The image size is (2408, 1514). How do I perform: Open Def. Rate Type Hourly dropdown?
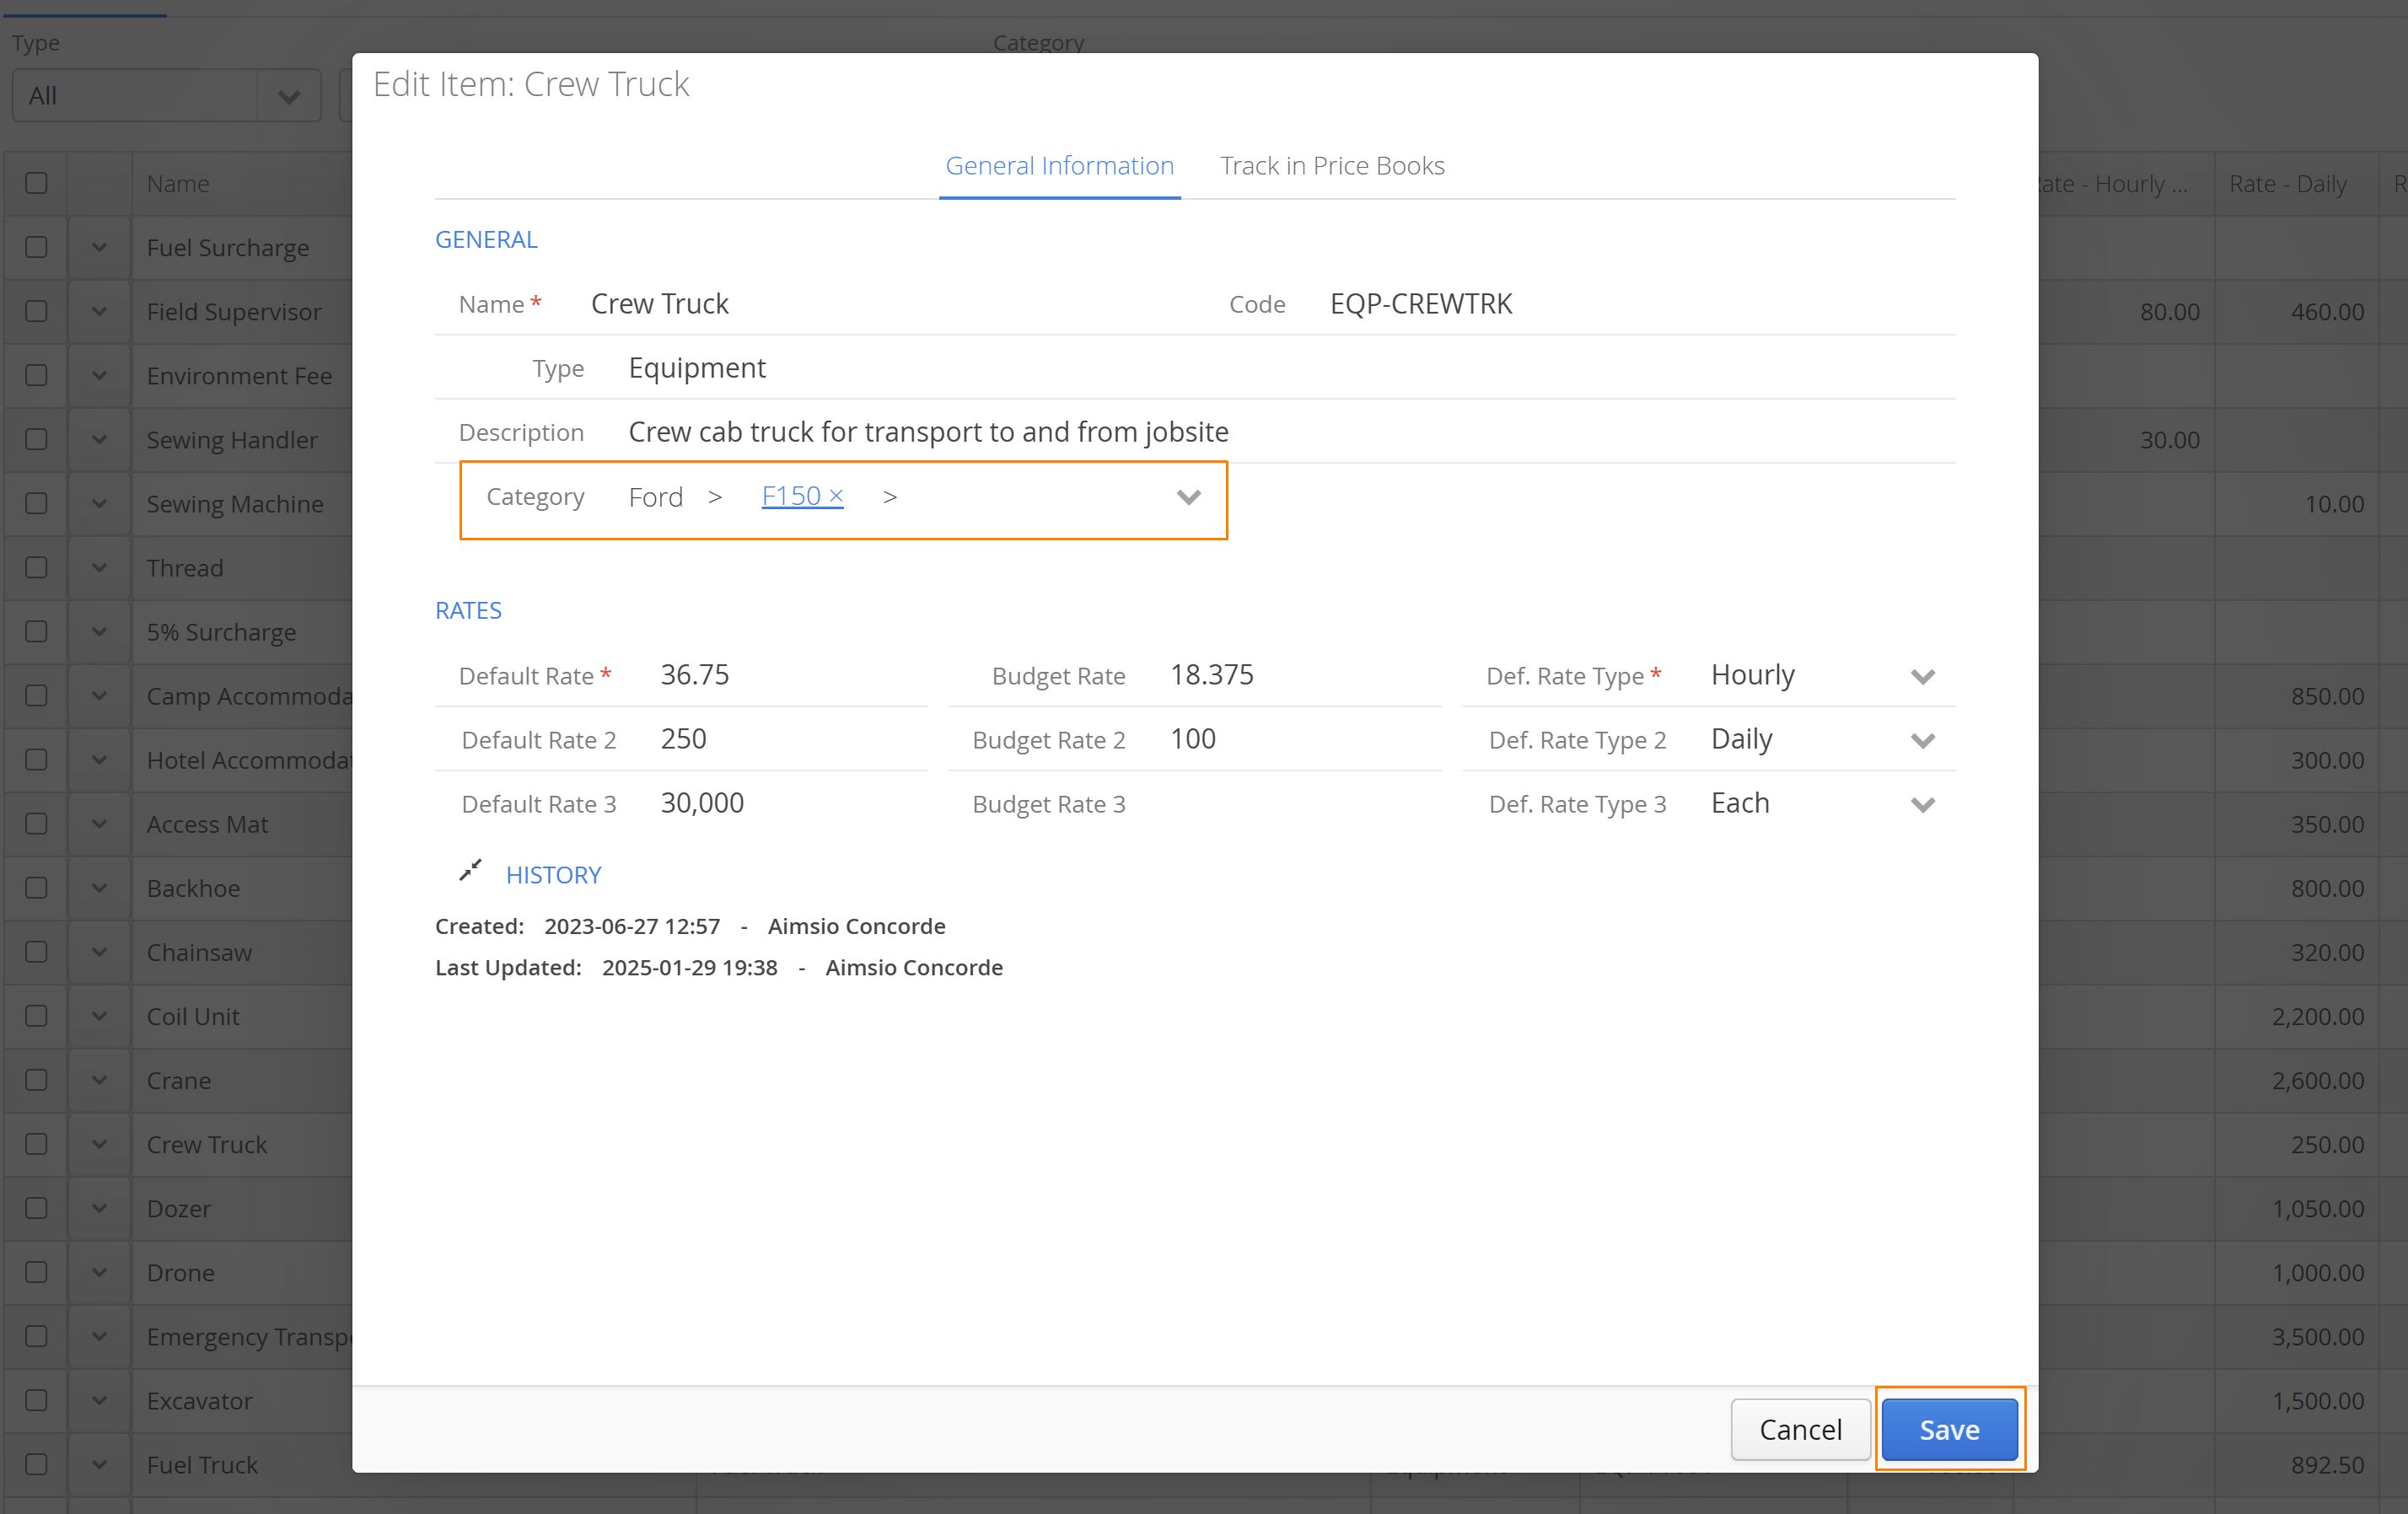point(1922,676)
